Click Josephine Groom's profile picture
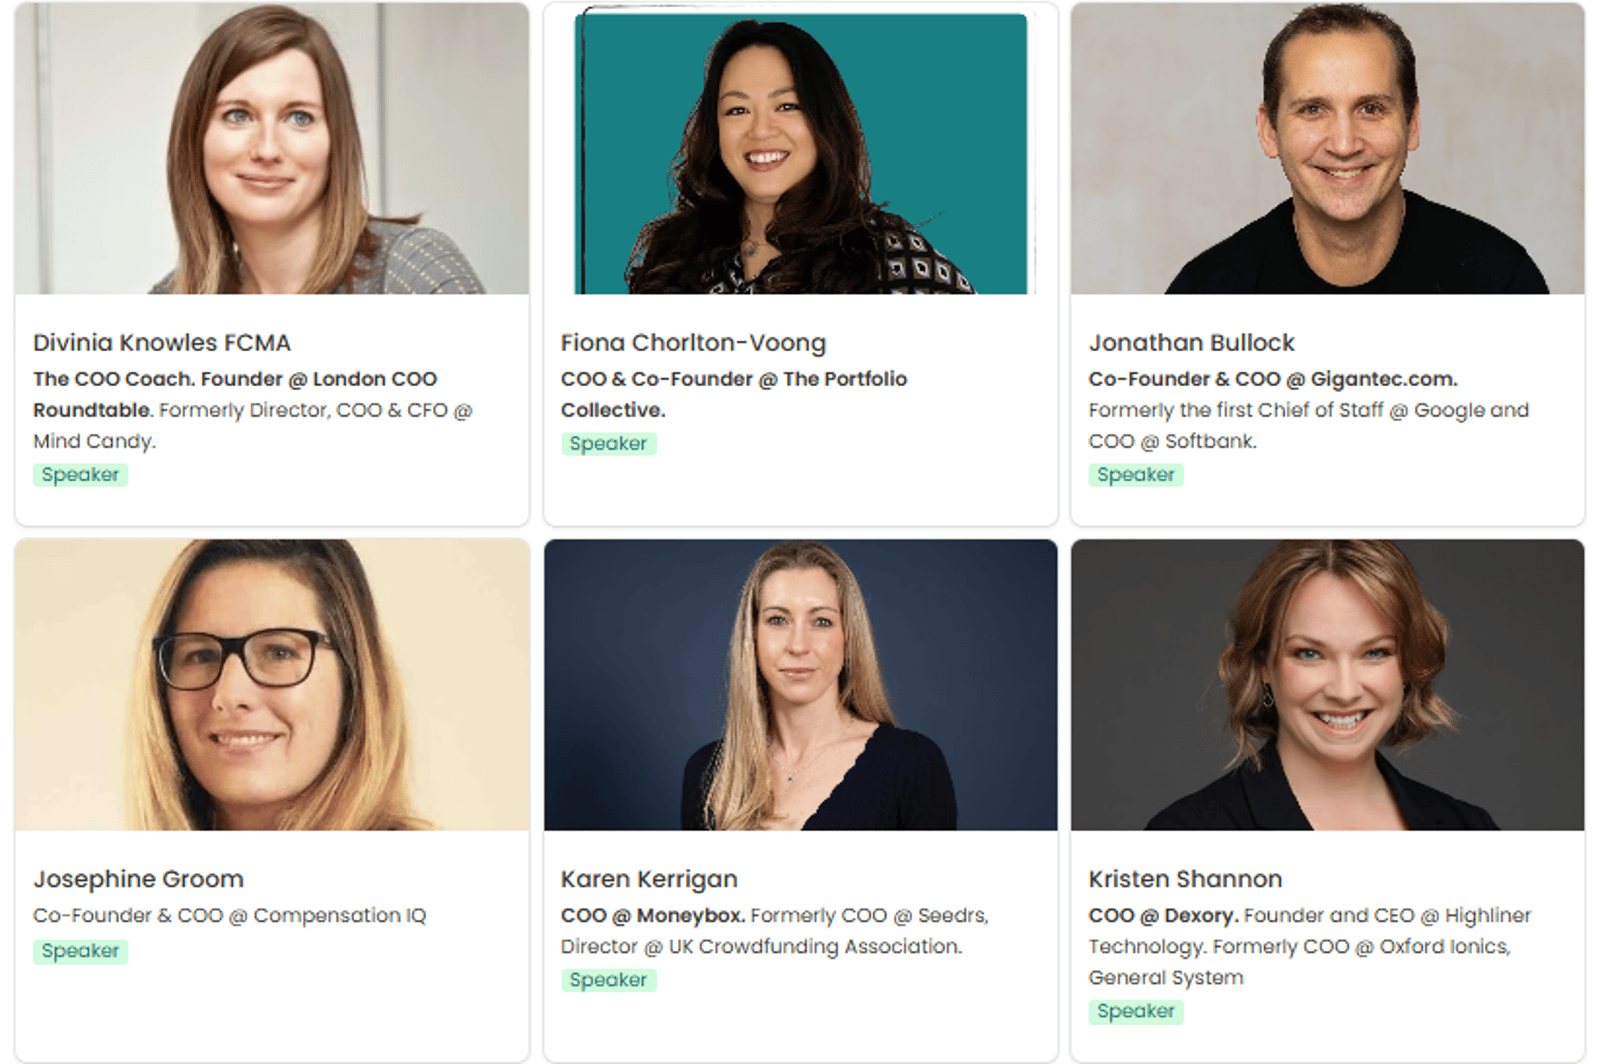Image resolution: width=1600 pixels, height=1064 pixels. point(272,685)
